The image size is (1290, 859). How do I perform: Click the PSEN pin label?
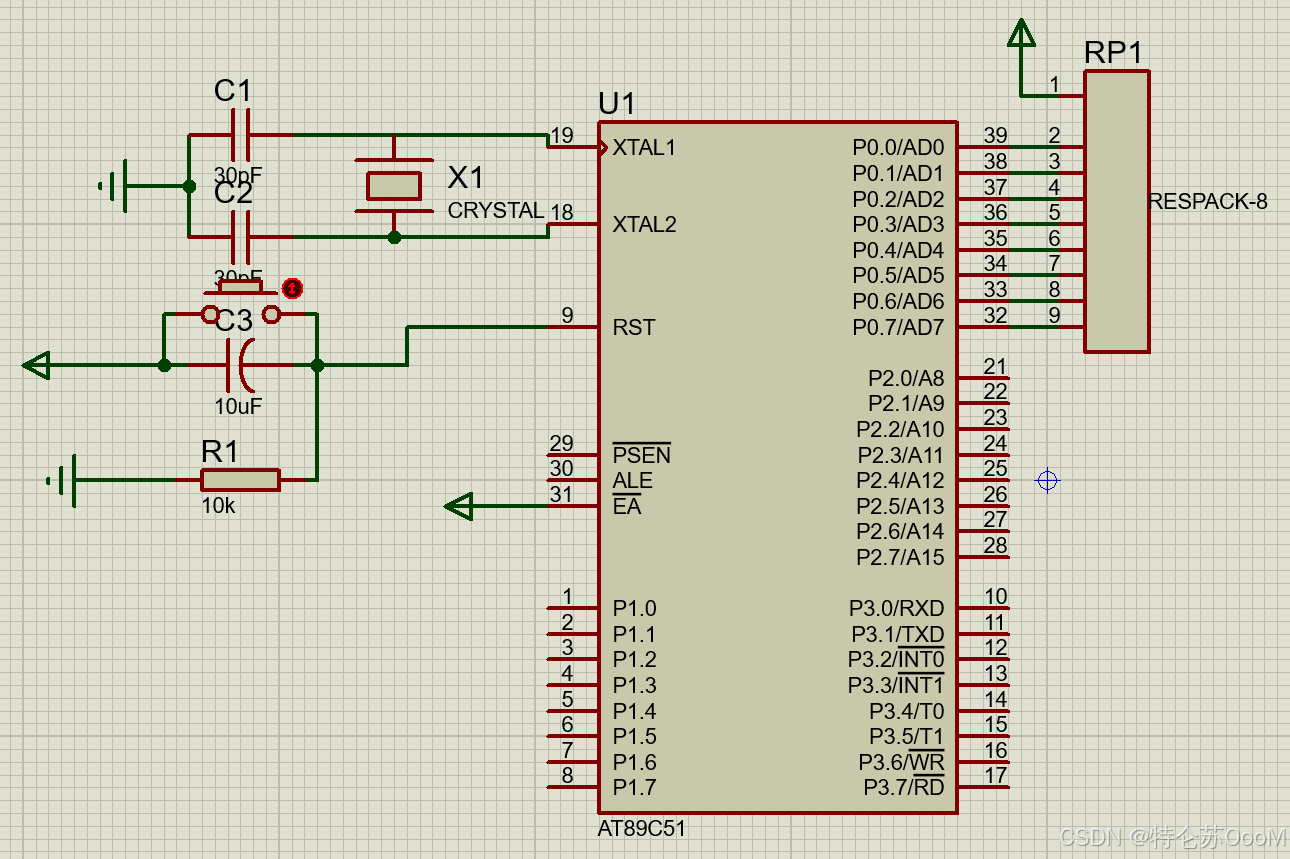click(x=641, y=455)
